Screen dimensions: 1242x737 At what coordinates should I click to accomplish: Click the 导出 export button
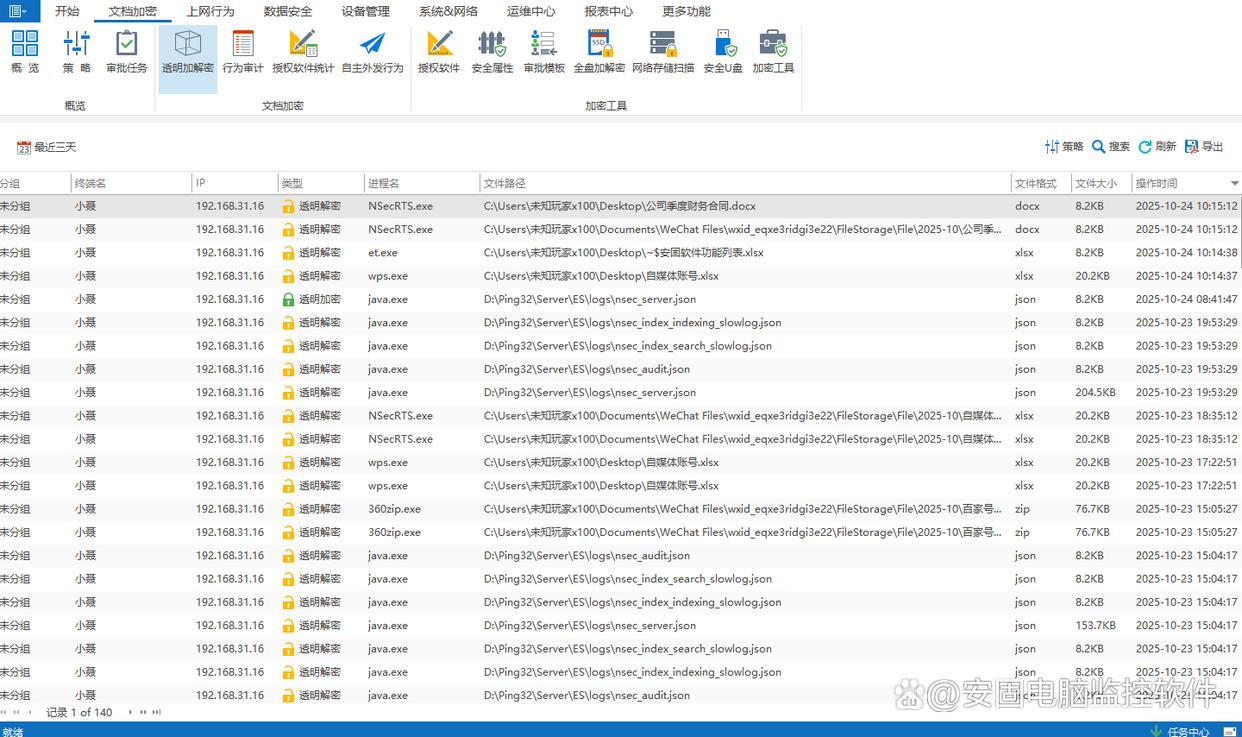pos(1204,147)
